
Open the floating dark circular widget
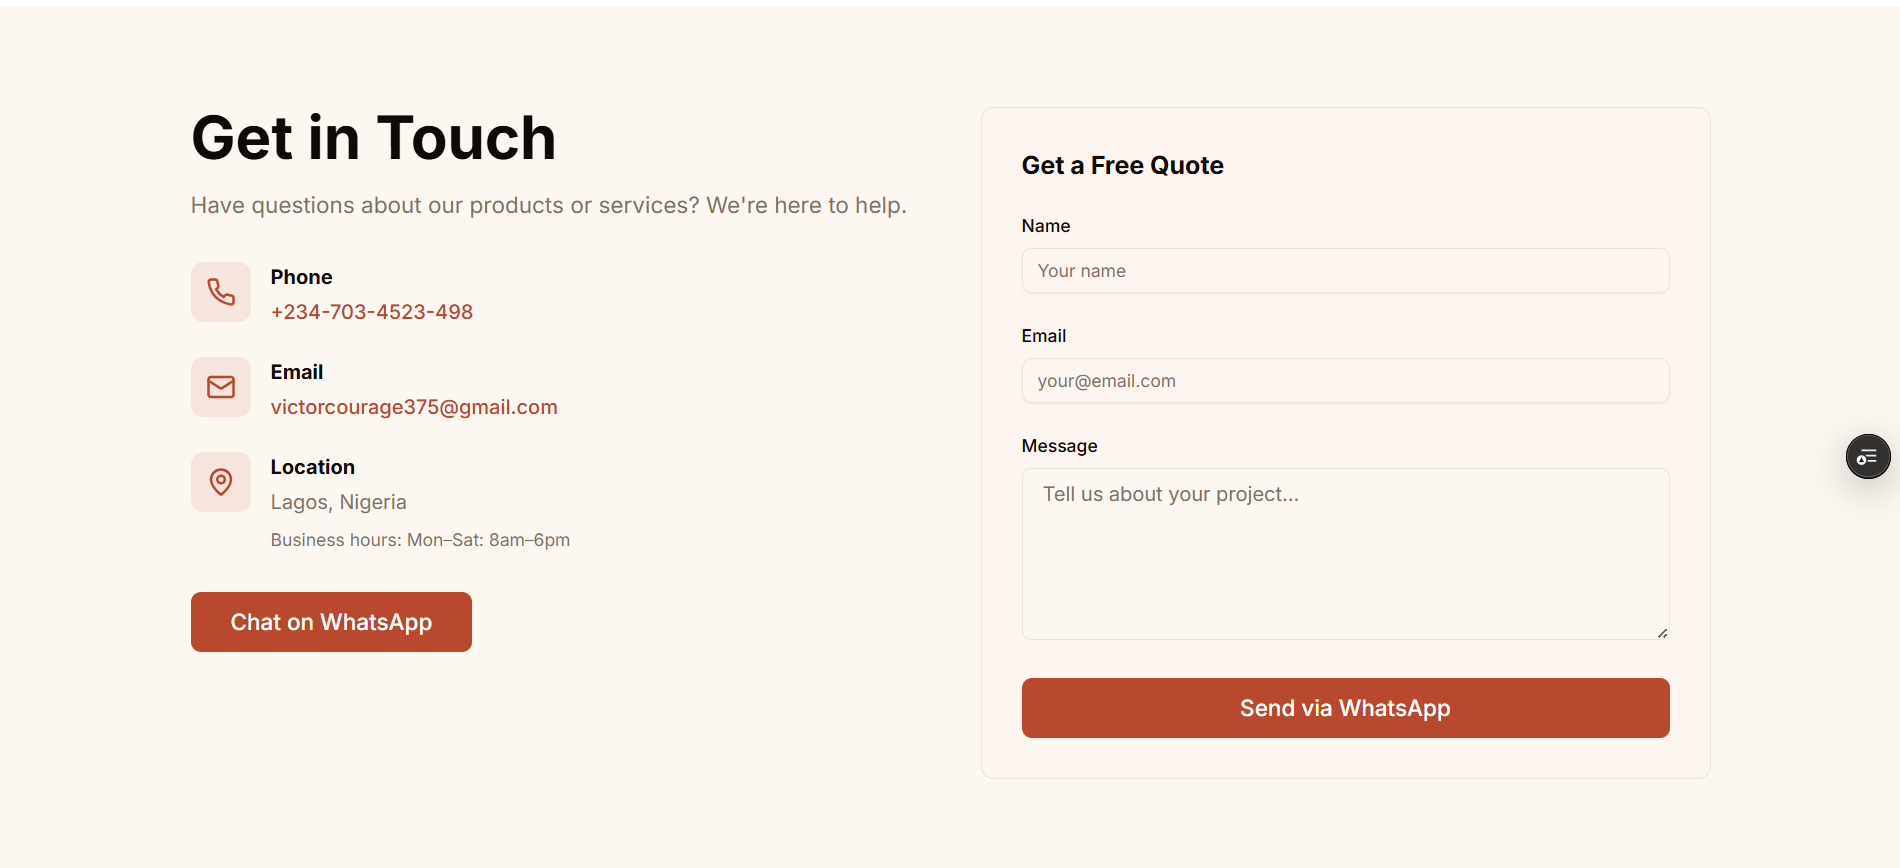coord(1867,457)
